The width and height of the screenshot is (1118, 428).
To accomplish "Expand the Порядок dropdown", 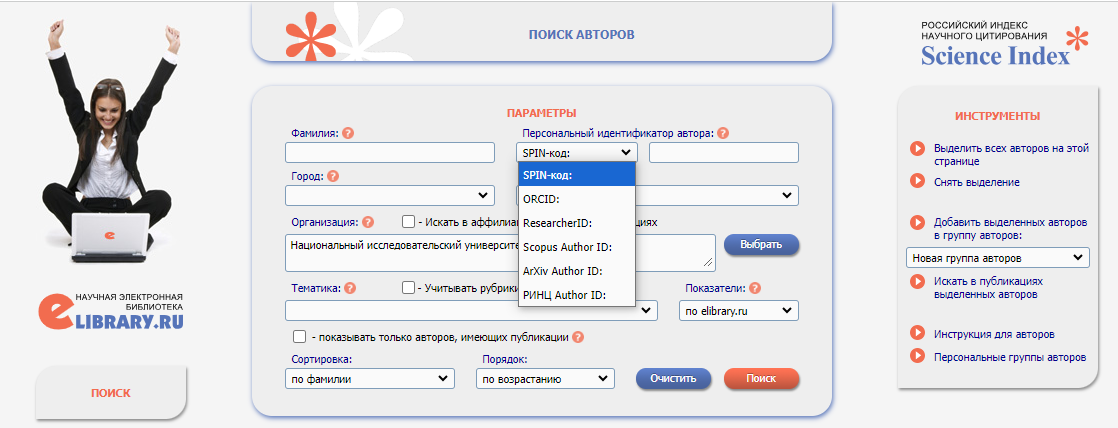I will [x=545, y=379].
